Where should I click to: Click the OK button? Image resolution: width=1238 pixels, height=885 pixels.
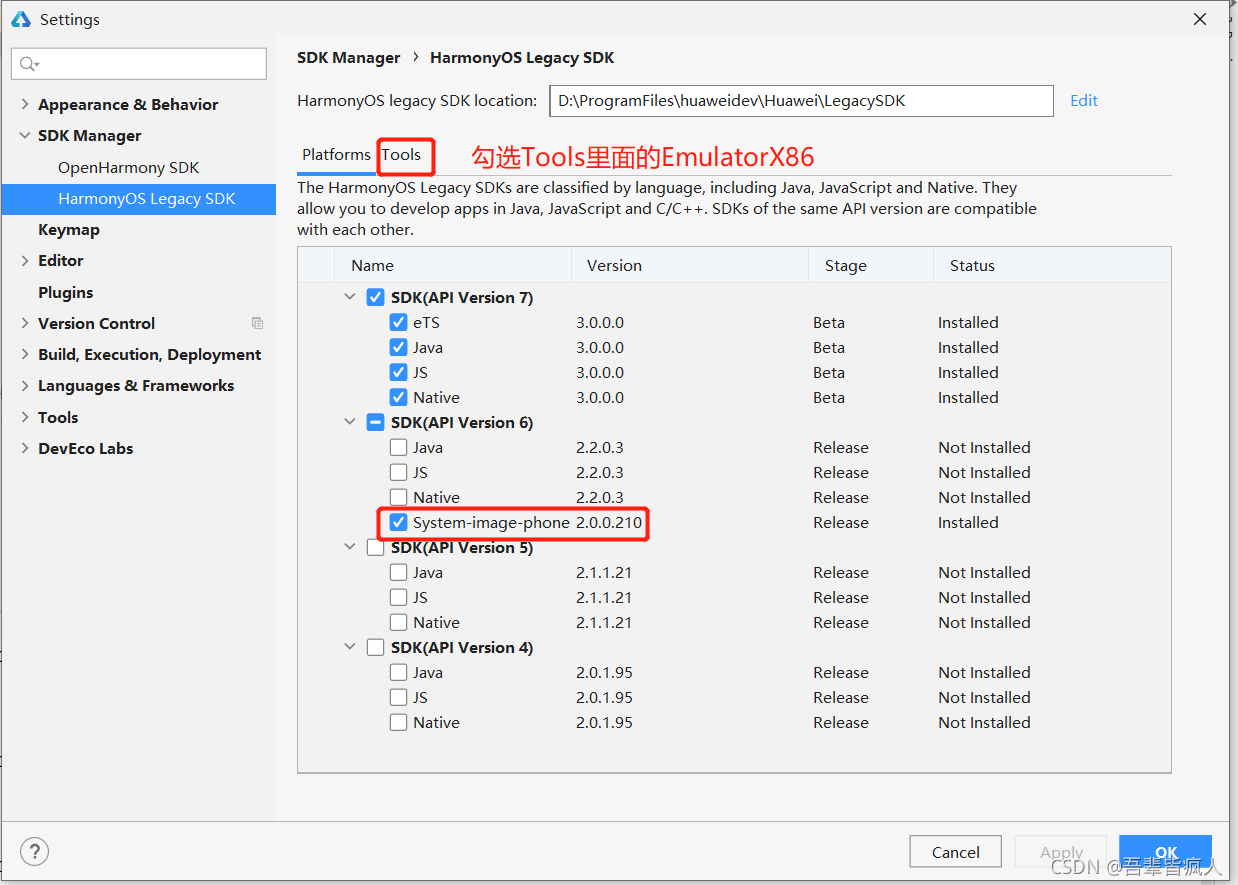(1166, 852)
